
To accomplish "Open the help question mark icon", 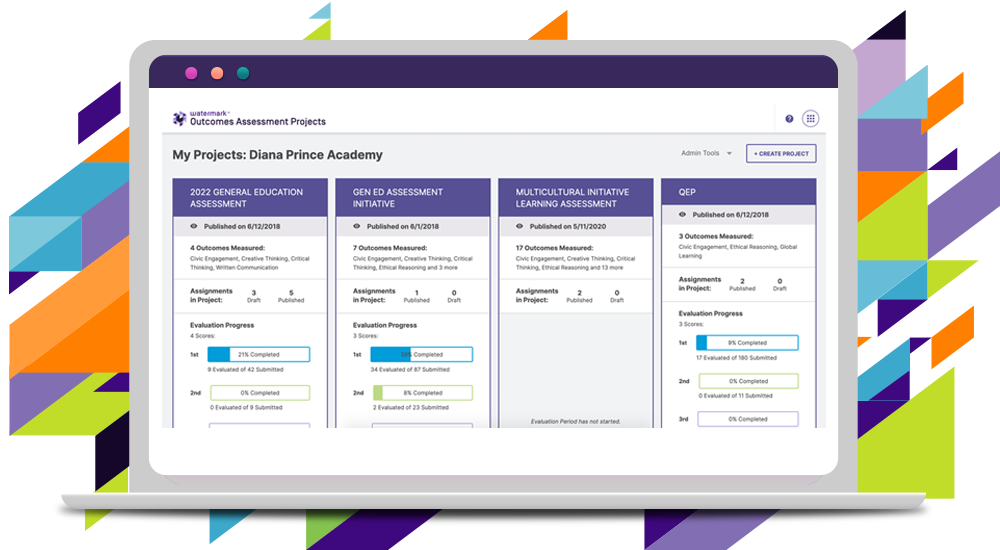I will click(x=789, y=119).
